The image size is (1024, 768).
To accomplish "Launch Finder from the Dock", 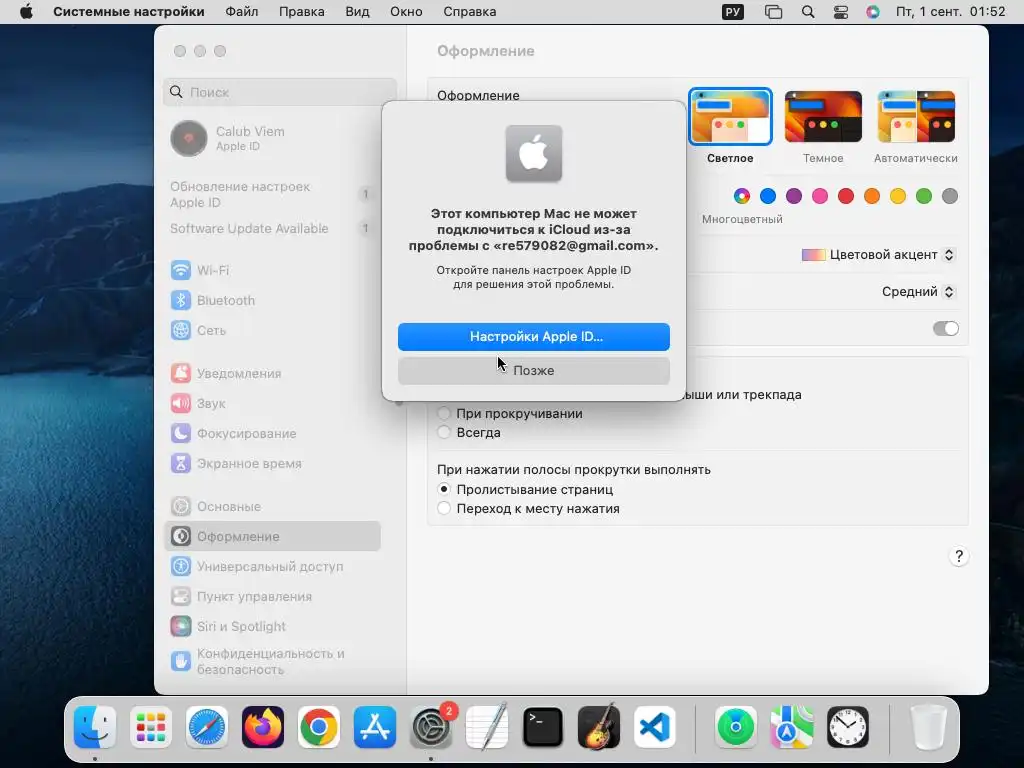I will [x=95, y=727].
